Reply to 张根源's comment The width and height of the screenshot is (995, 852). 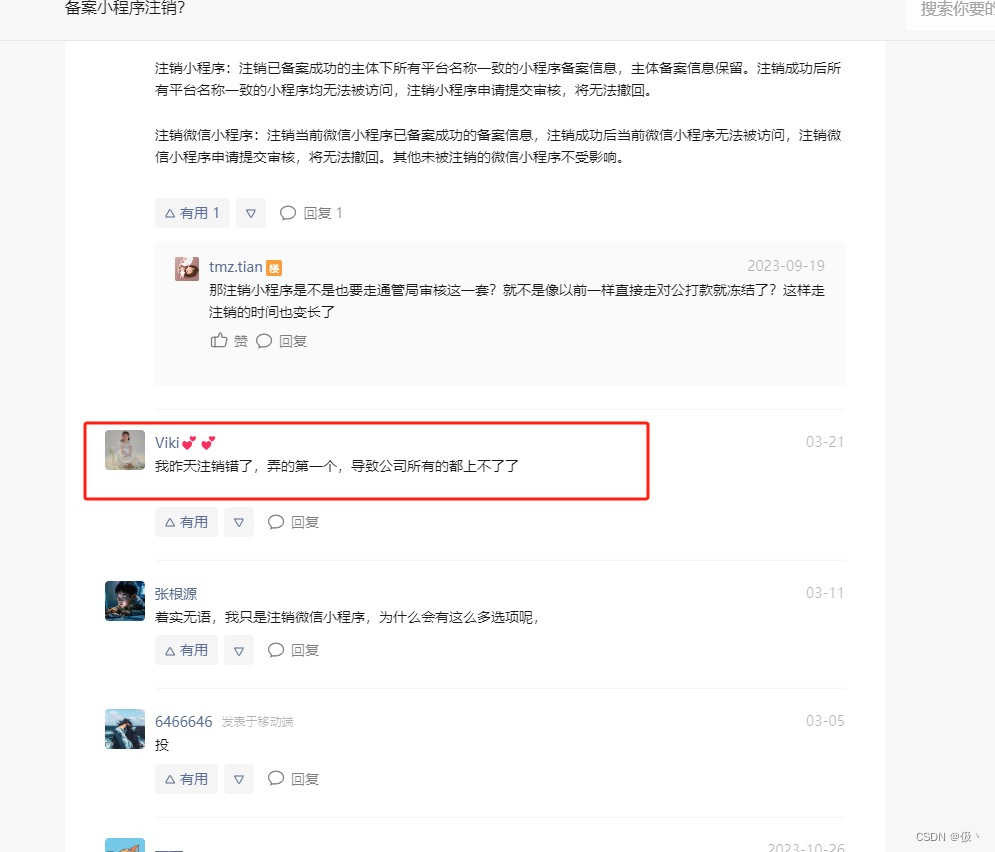[x=293, y=650]
